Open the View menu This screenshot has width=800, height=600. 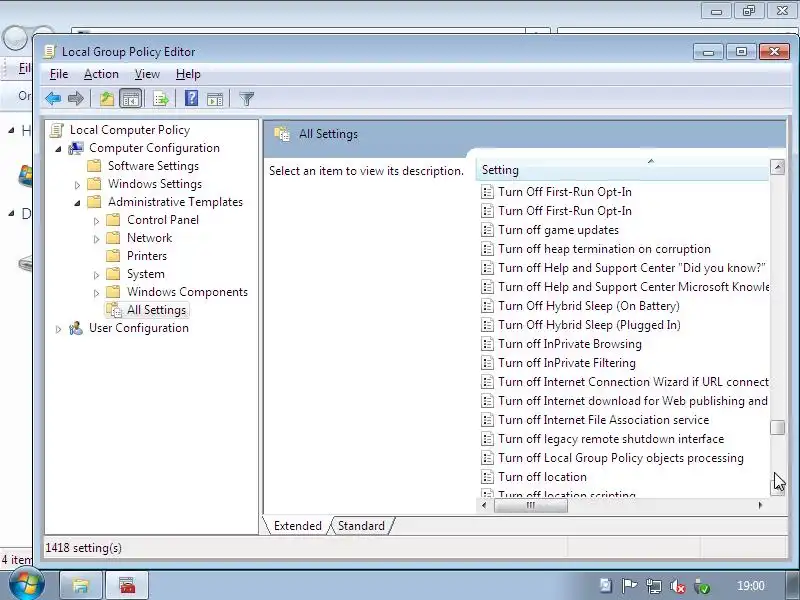click(147, 74)
